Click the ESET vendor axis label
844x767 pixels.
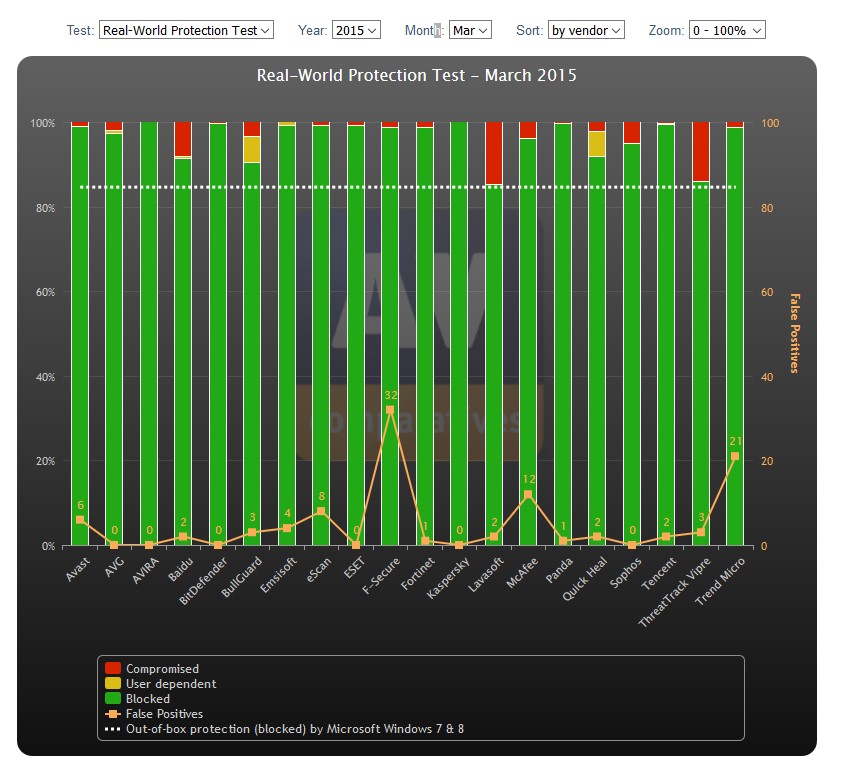coord(355,568)
